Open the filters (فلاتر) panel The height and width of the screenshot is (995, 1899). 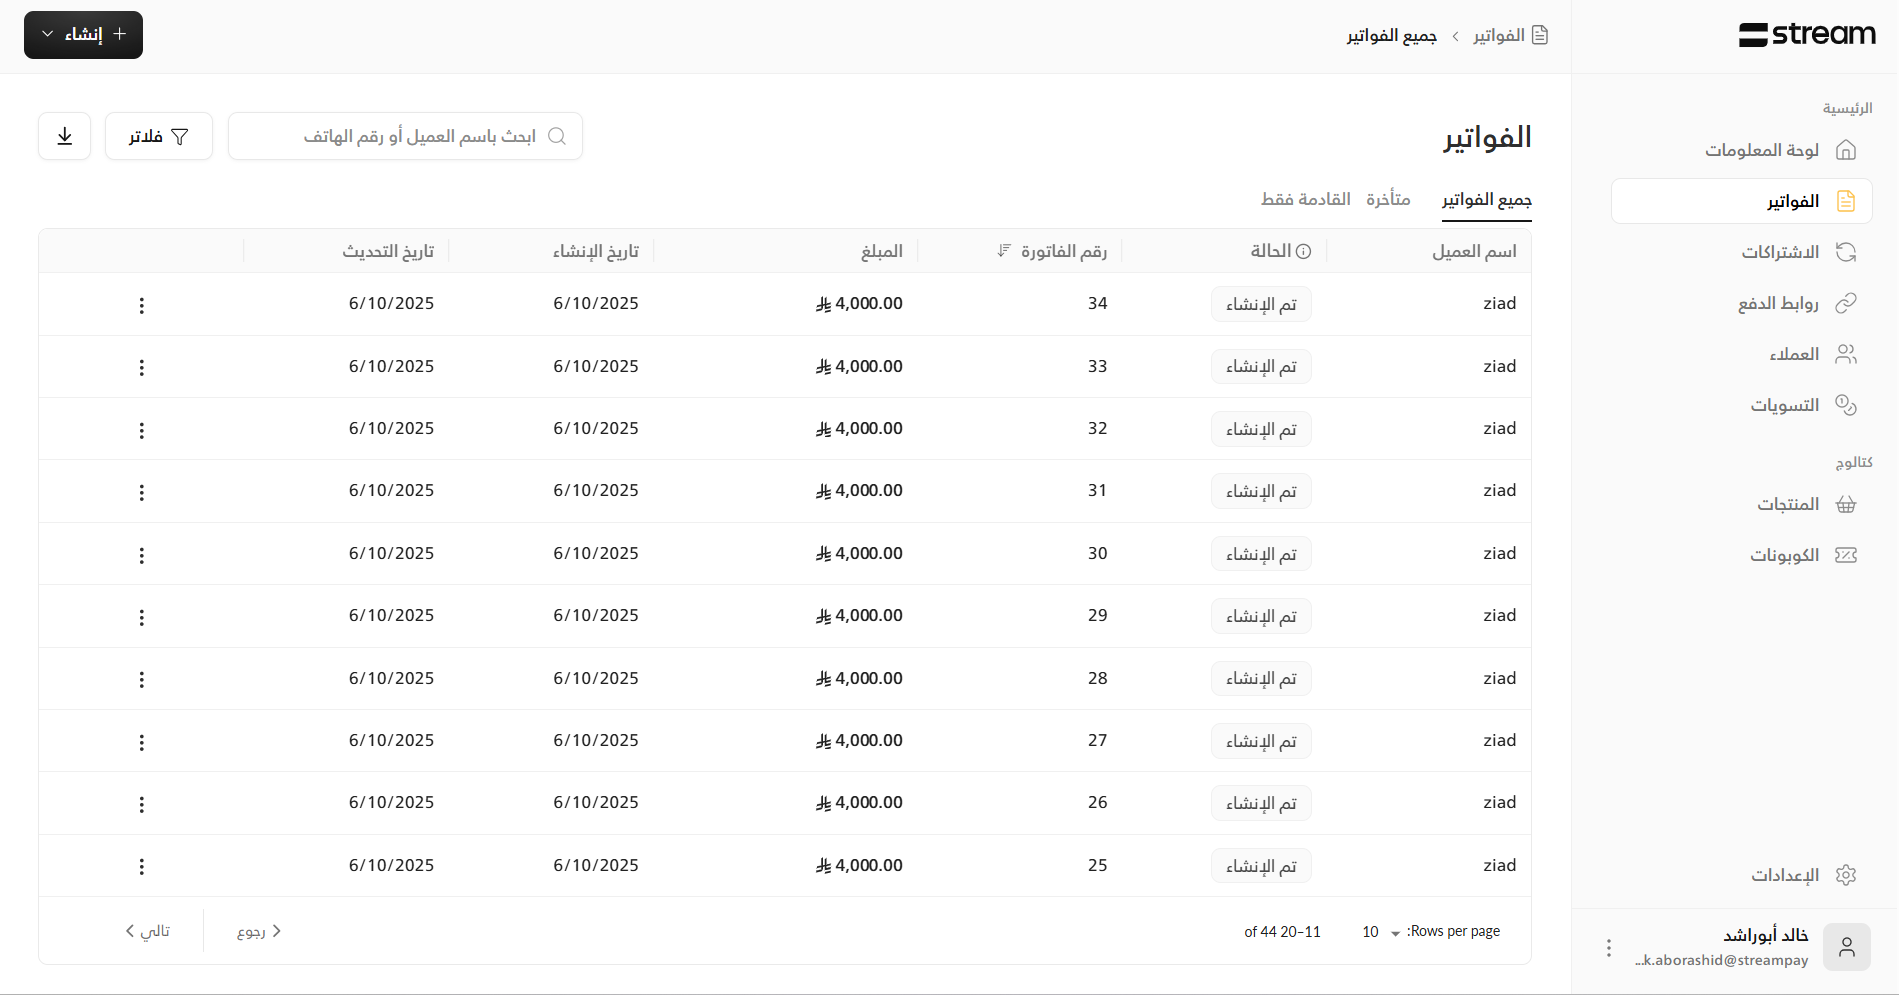159,136
